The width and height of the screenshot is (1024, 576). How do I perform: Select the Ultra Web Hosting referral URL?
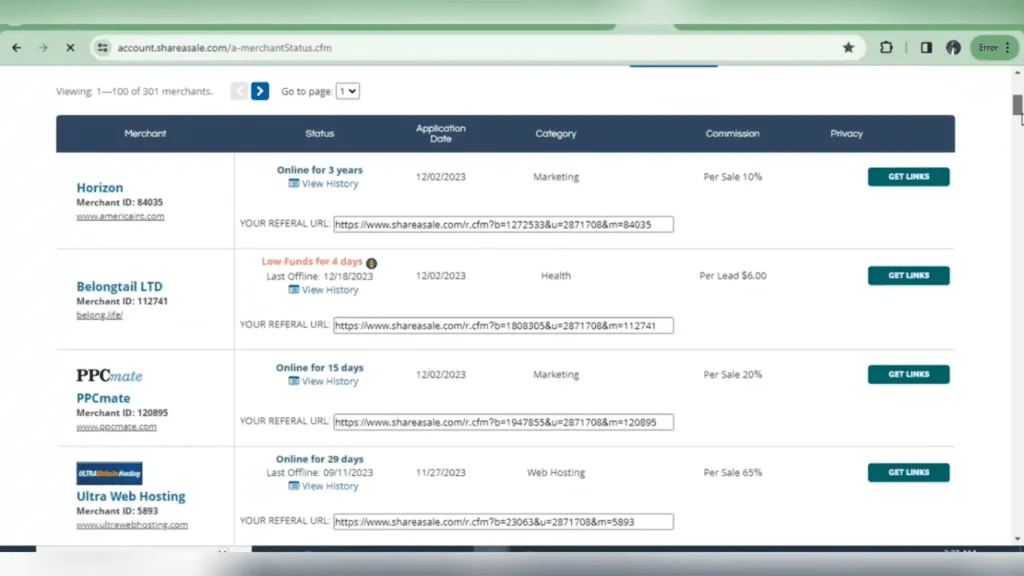click(x=504, y=522)
